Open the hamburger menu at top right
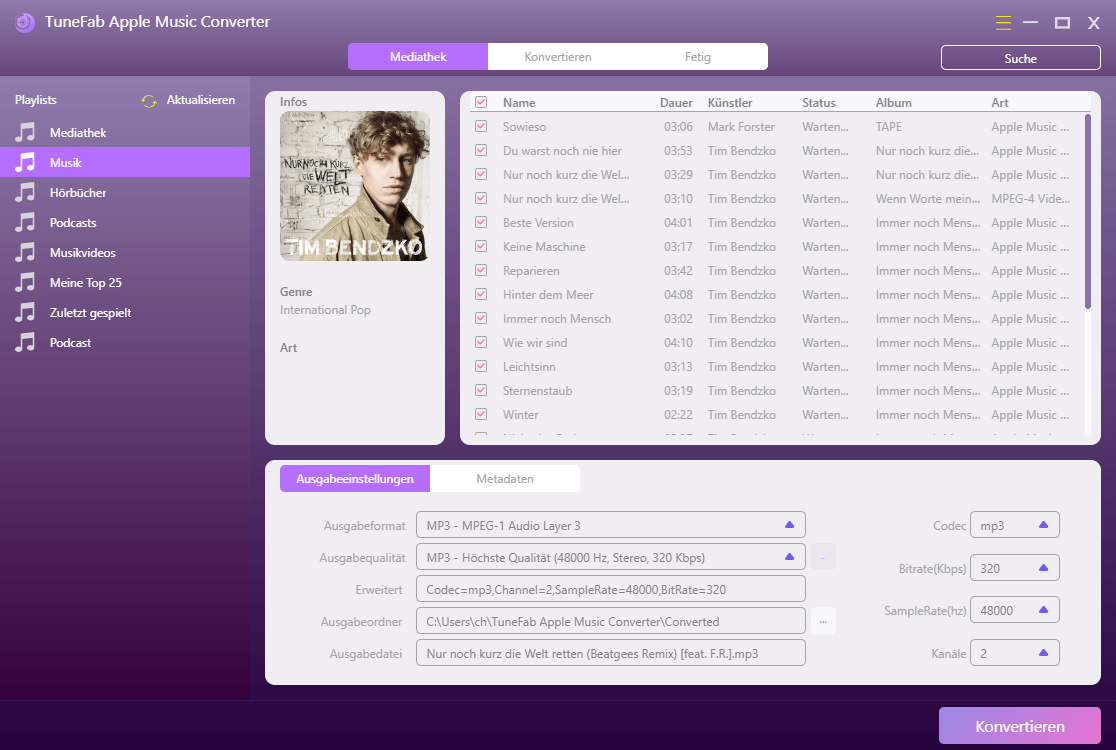Screen dimensions: 1116x750 pyautogui.click(x=1003, y=22)
